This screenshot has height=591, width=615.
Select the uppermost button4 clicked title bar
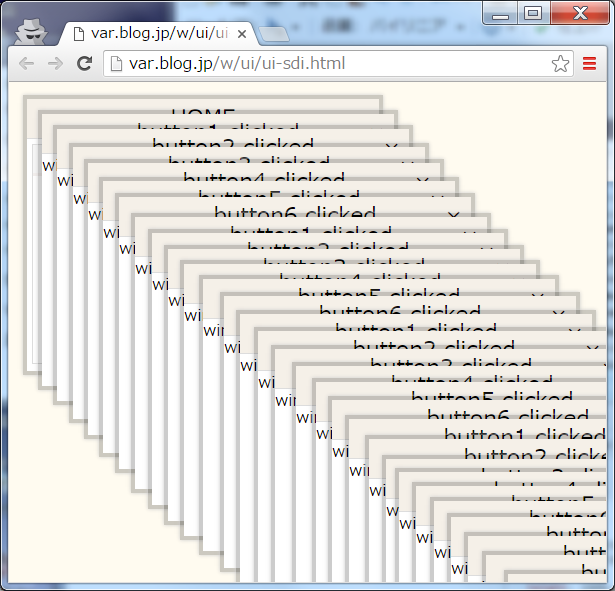pyautogui.click(x=264, y=172)
